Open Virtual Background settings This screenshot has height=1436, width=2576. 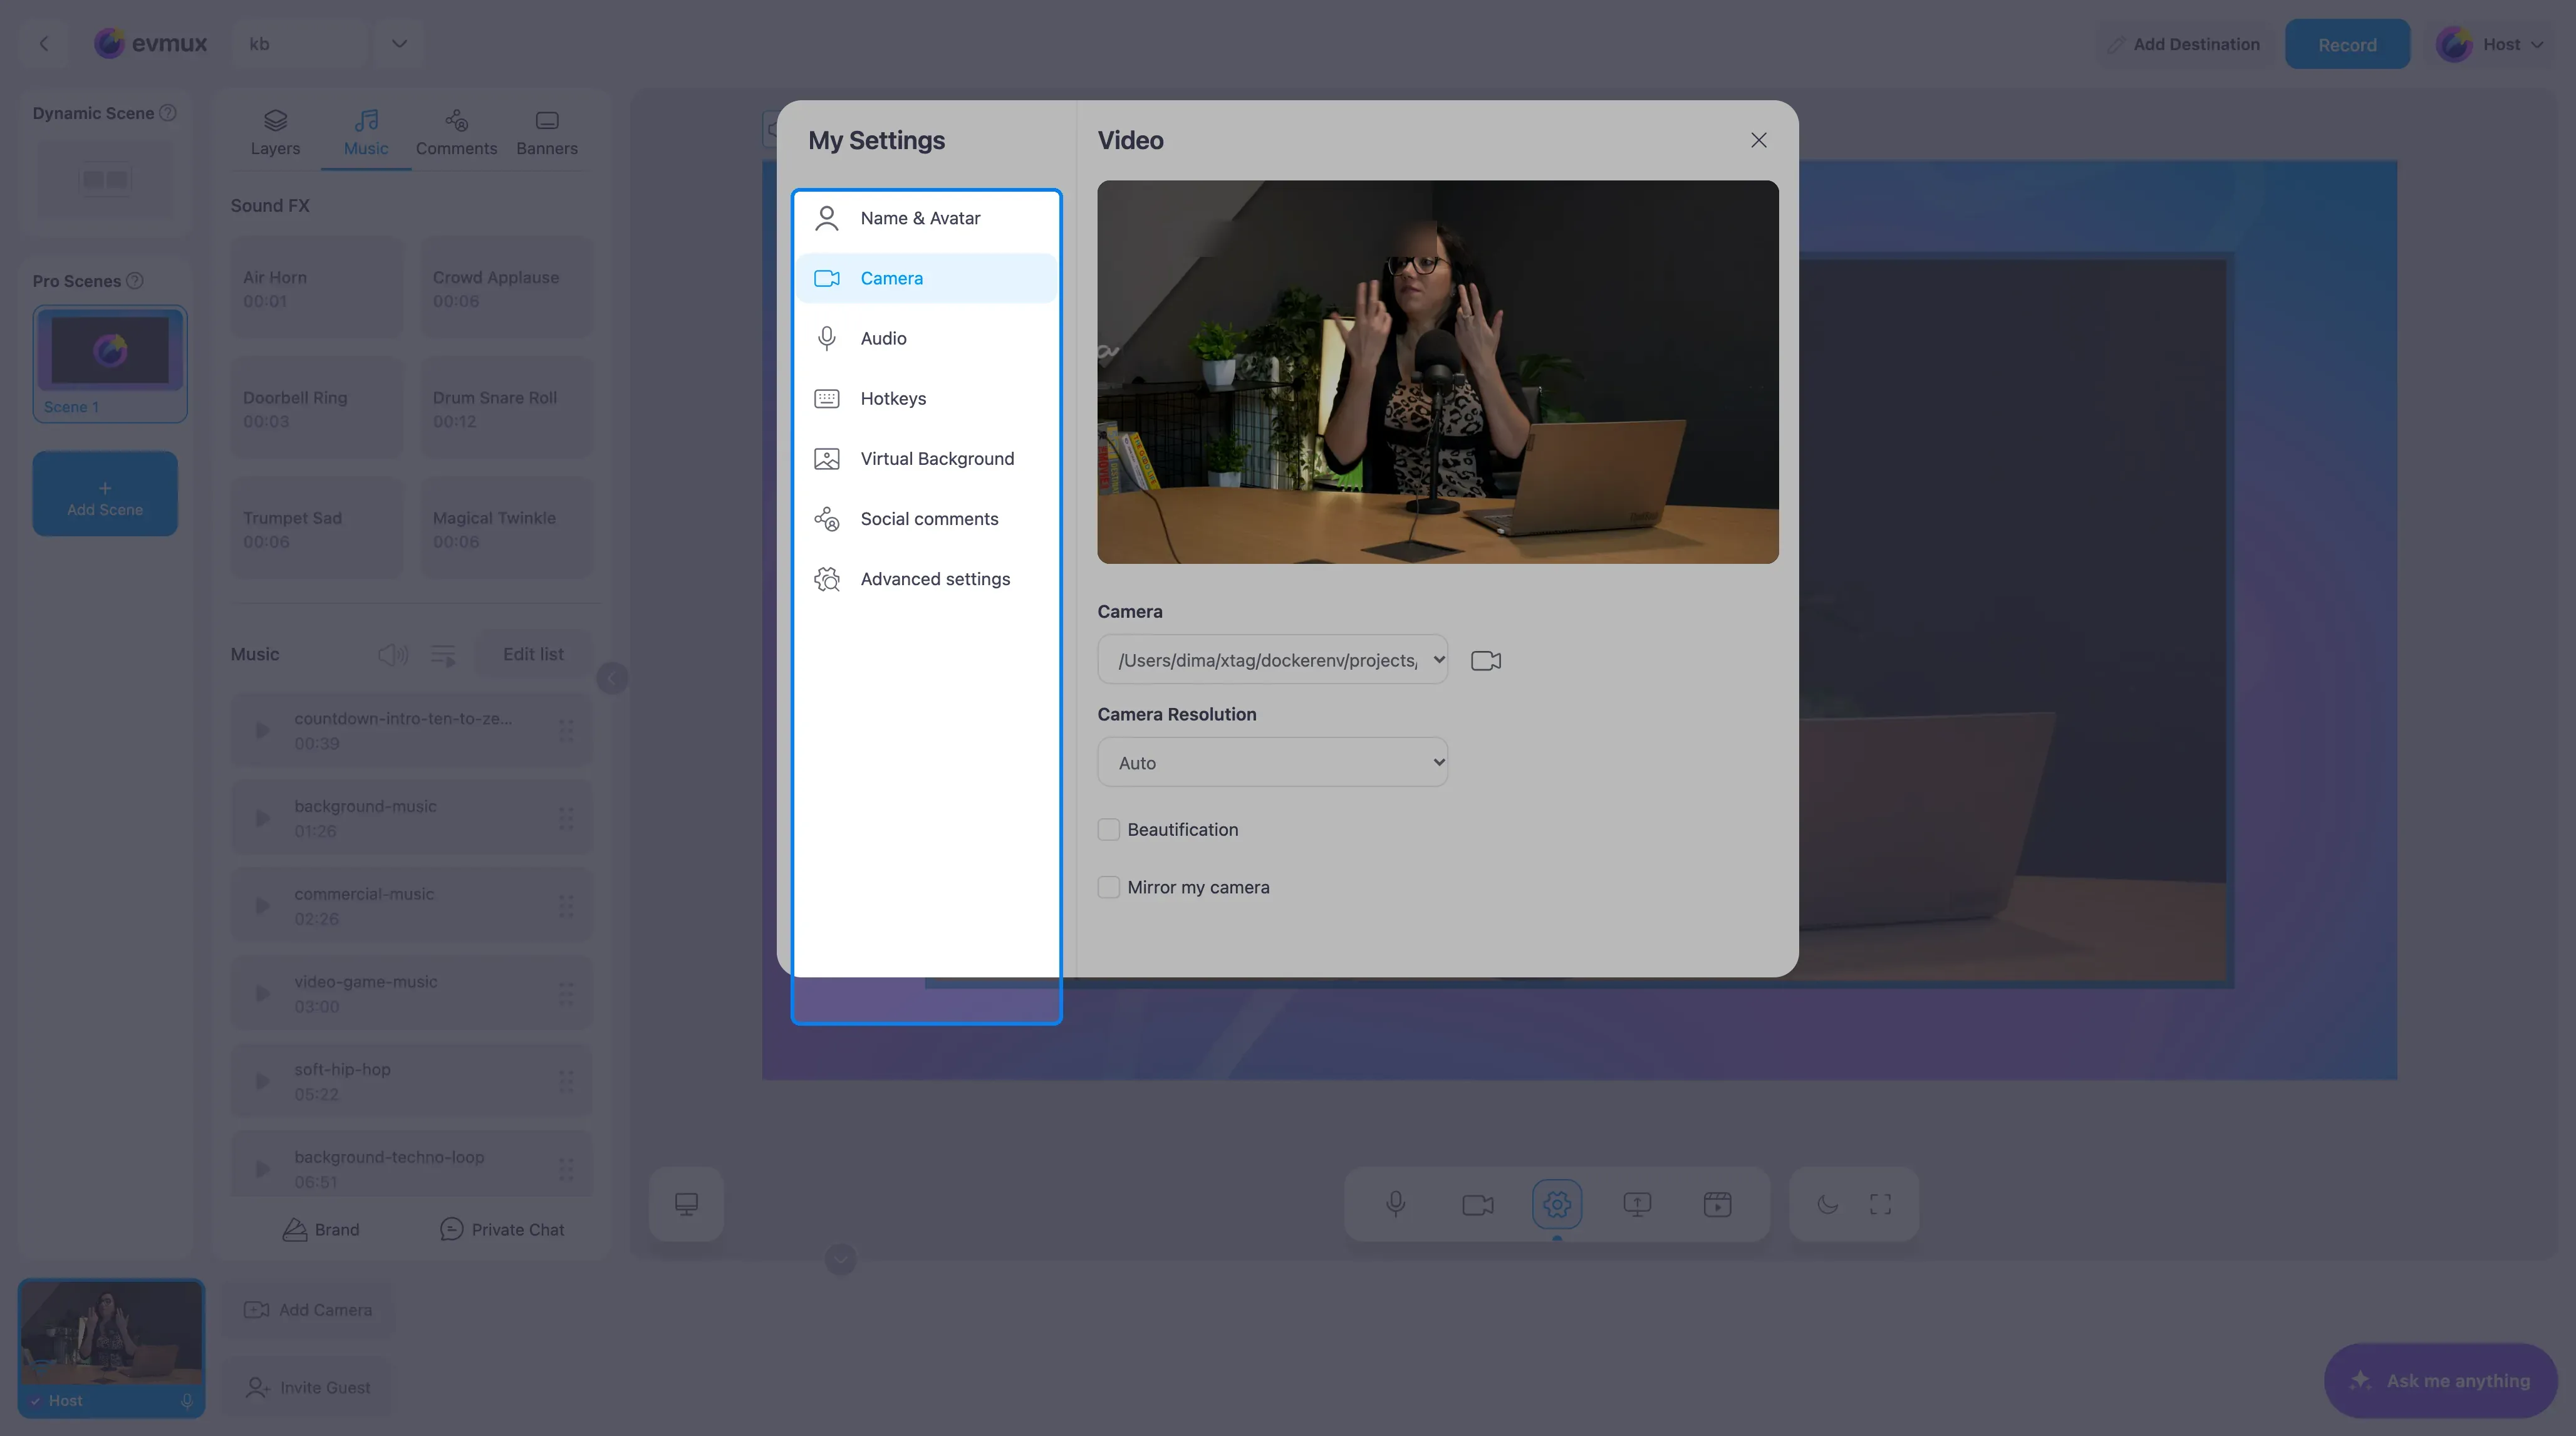[x=926, y=458]
